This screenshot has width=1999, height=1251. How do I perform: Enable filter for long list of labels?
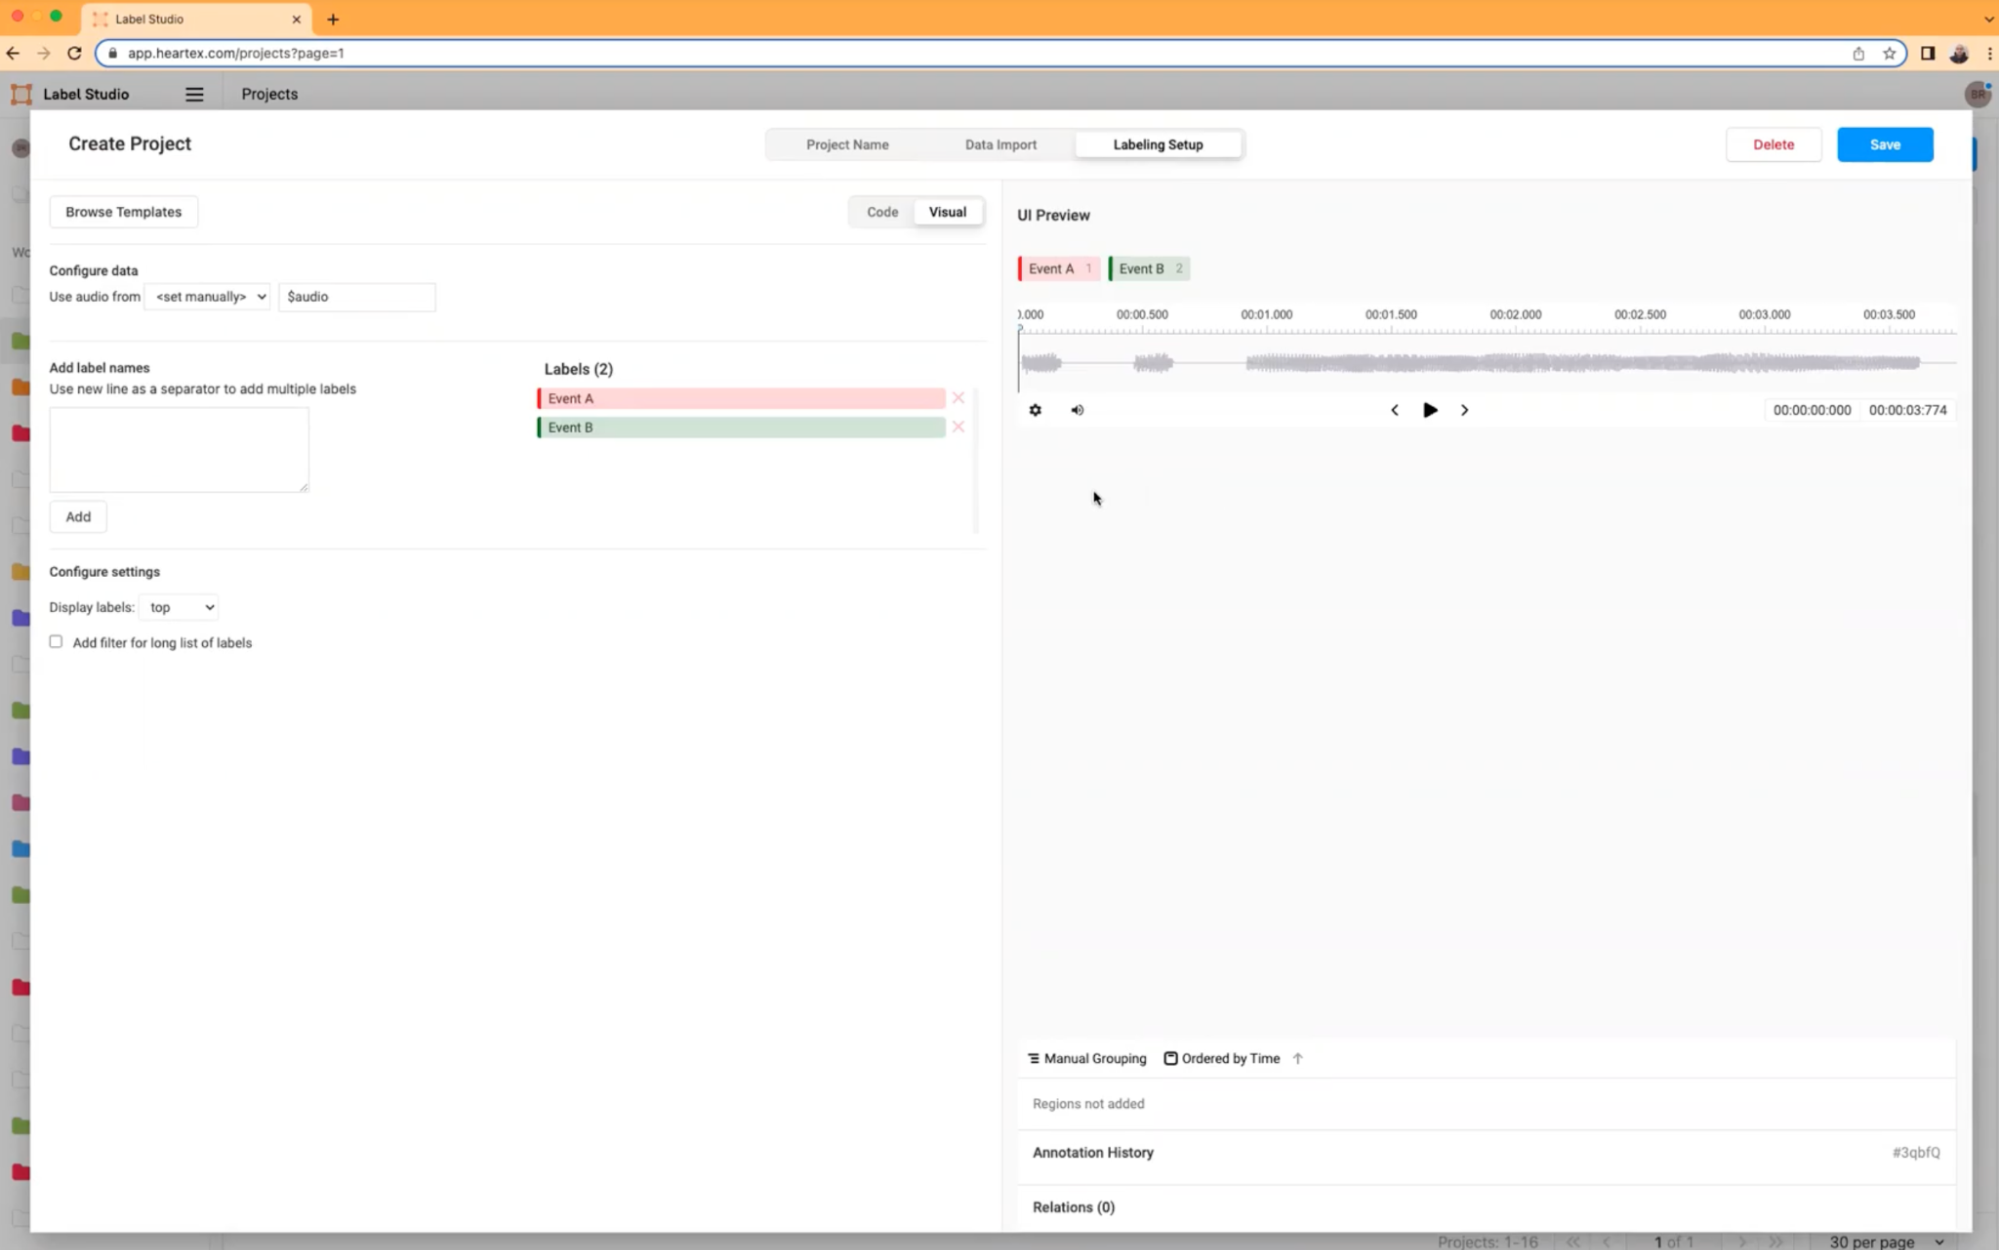[56, 642]
